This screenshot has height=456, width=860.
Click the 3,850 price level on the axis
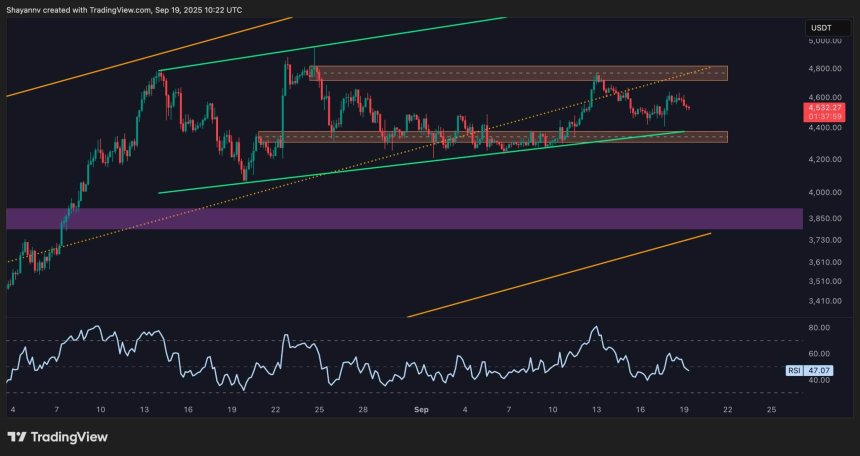(822, 218)
